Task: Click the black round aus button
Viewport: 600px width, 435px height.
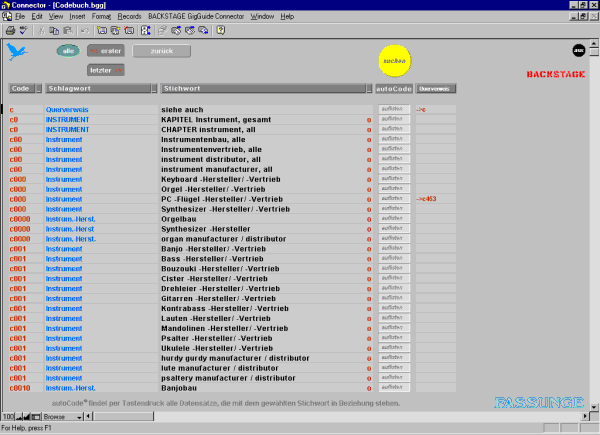Action: coord(579,49)
